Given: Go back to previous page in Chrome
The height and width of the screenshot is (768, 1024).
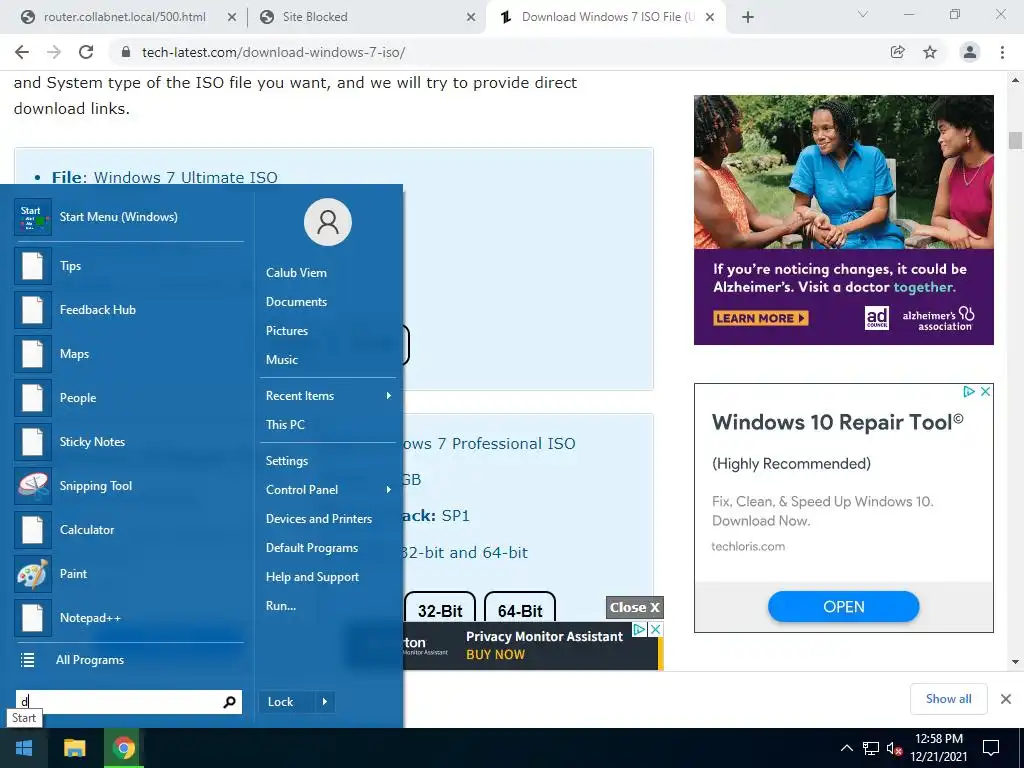Looking at the screenshot, I should [22, 52].
